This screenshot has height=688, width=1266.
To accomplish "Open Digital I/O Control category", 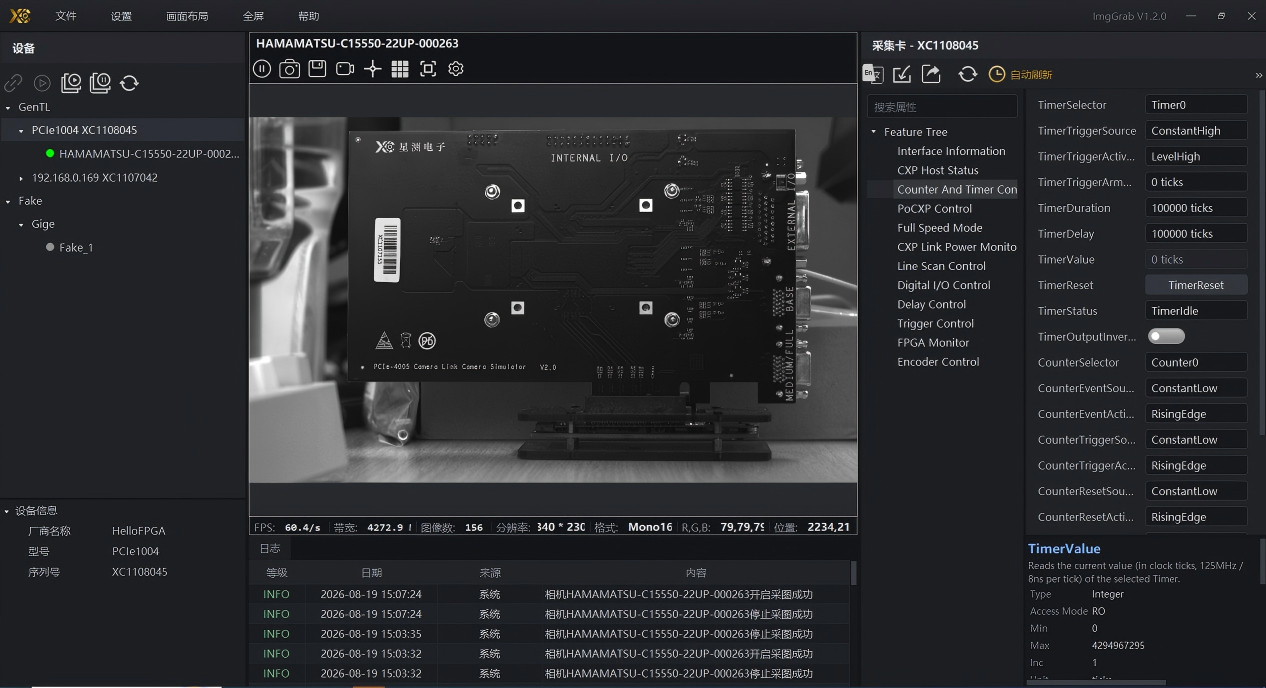I will pyautogui.click(x=943, y=285).
